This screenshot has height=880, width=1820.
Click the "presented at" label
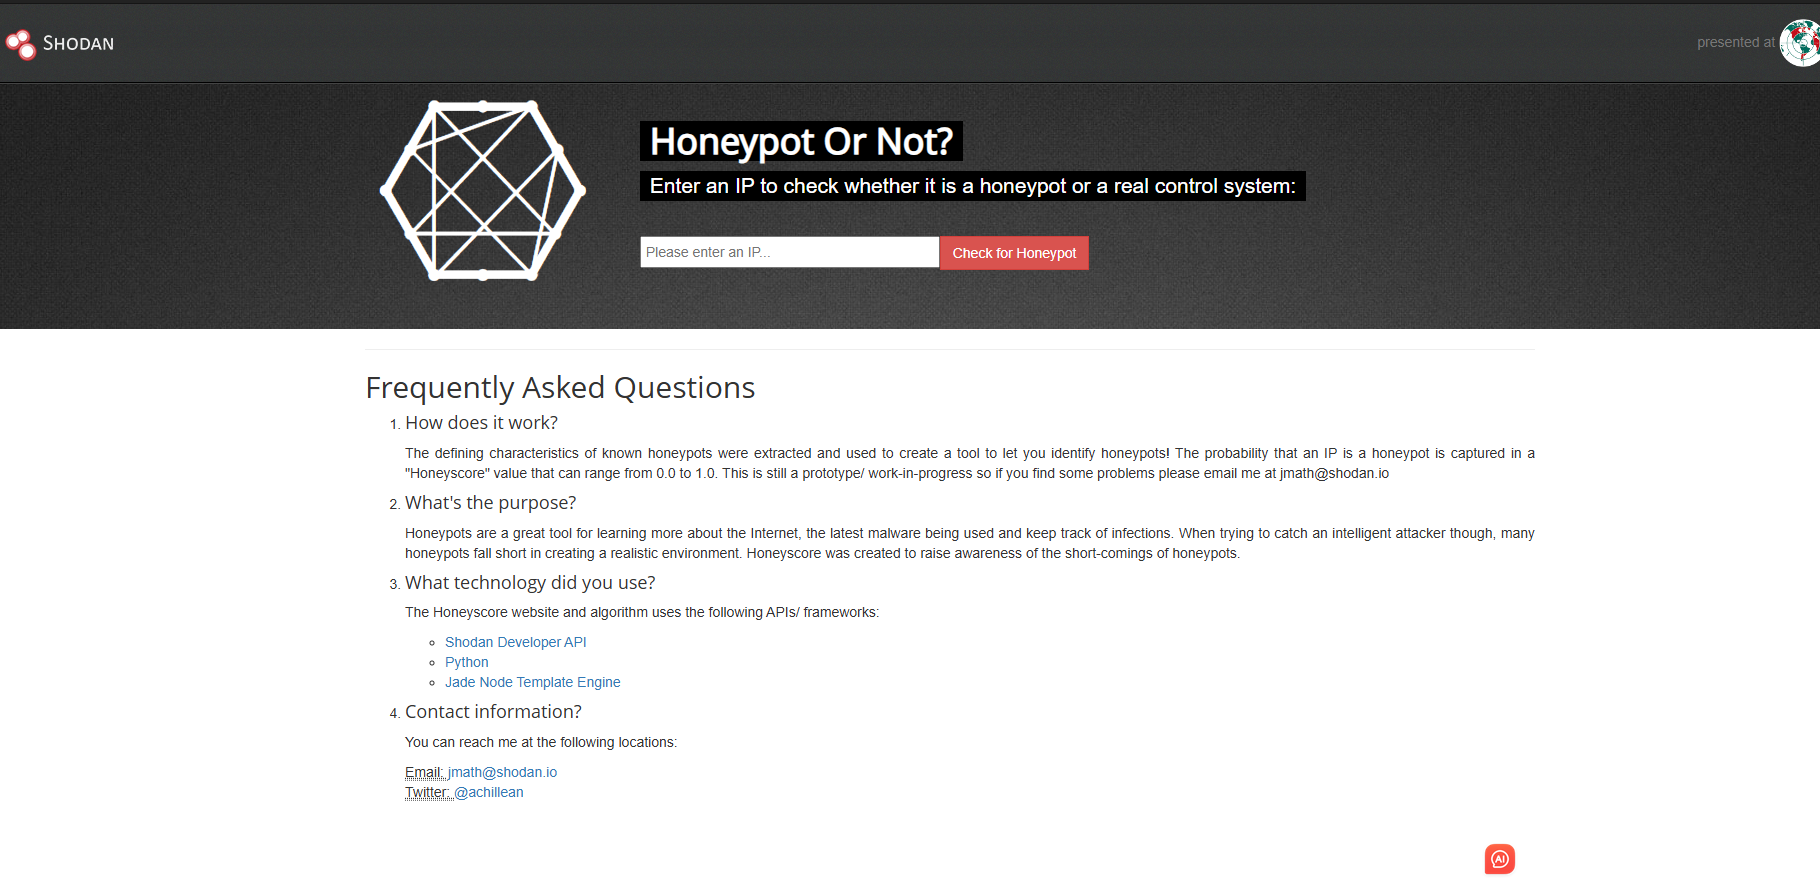1735,42
